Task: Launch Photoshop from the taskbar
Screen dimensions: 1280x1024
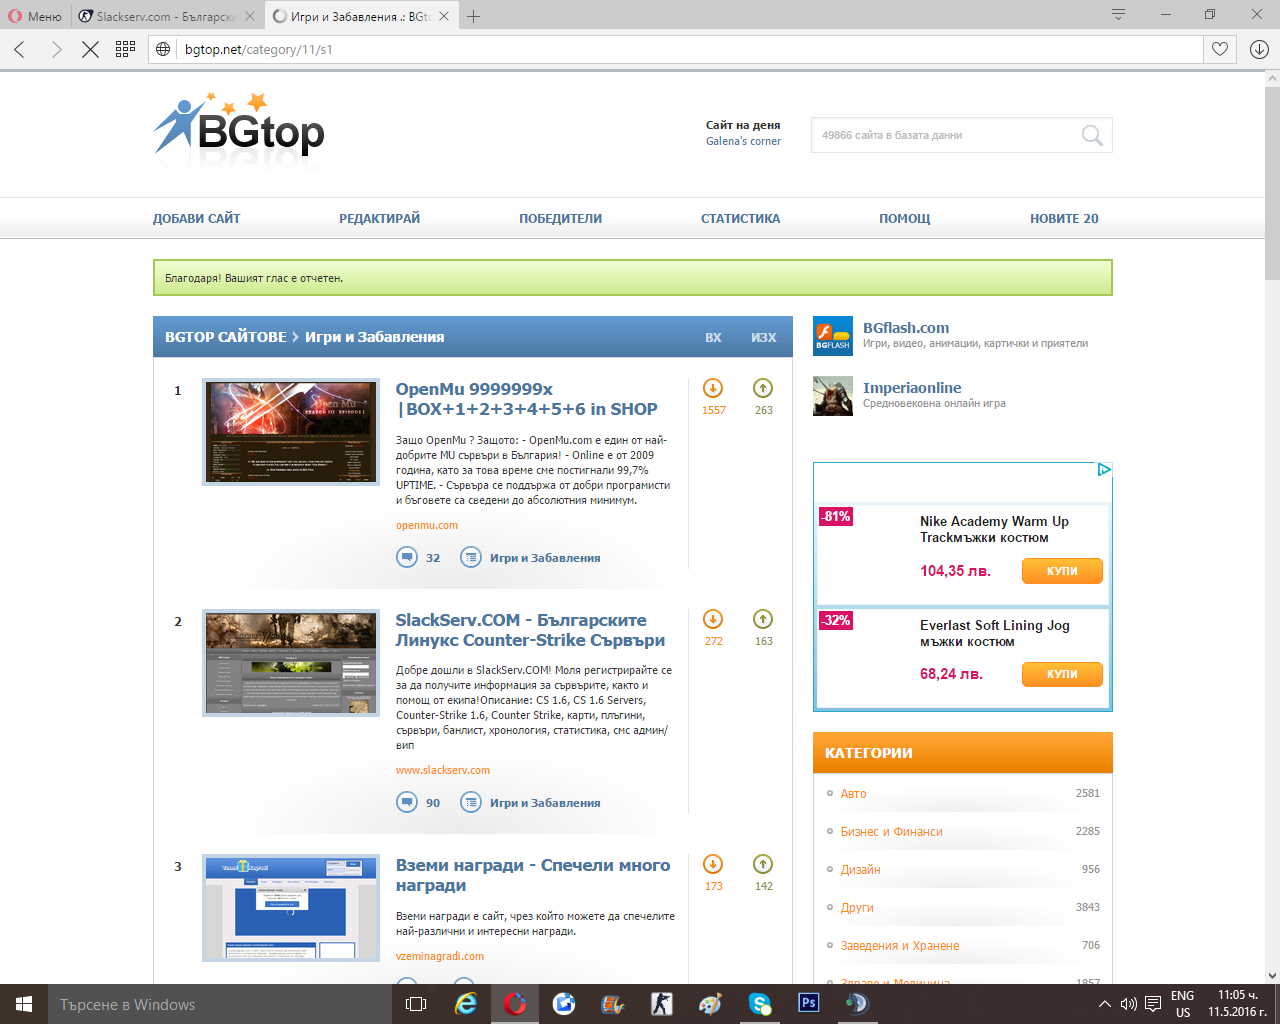Action: pyautogui.click(x=809, y=1003)
